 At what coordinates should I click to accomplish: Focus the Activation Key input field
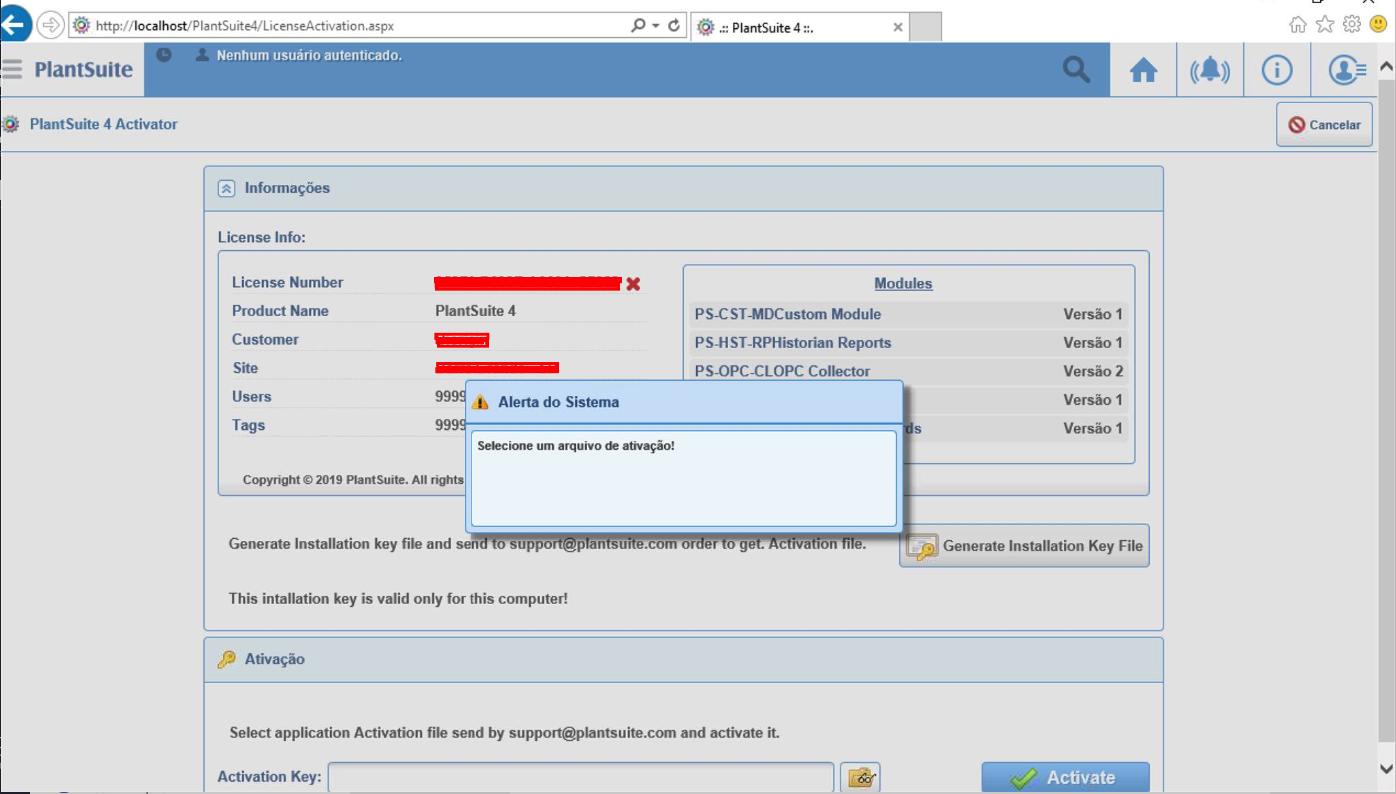[x=581, y=778]
